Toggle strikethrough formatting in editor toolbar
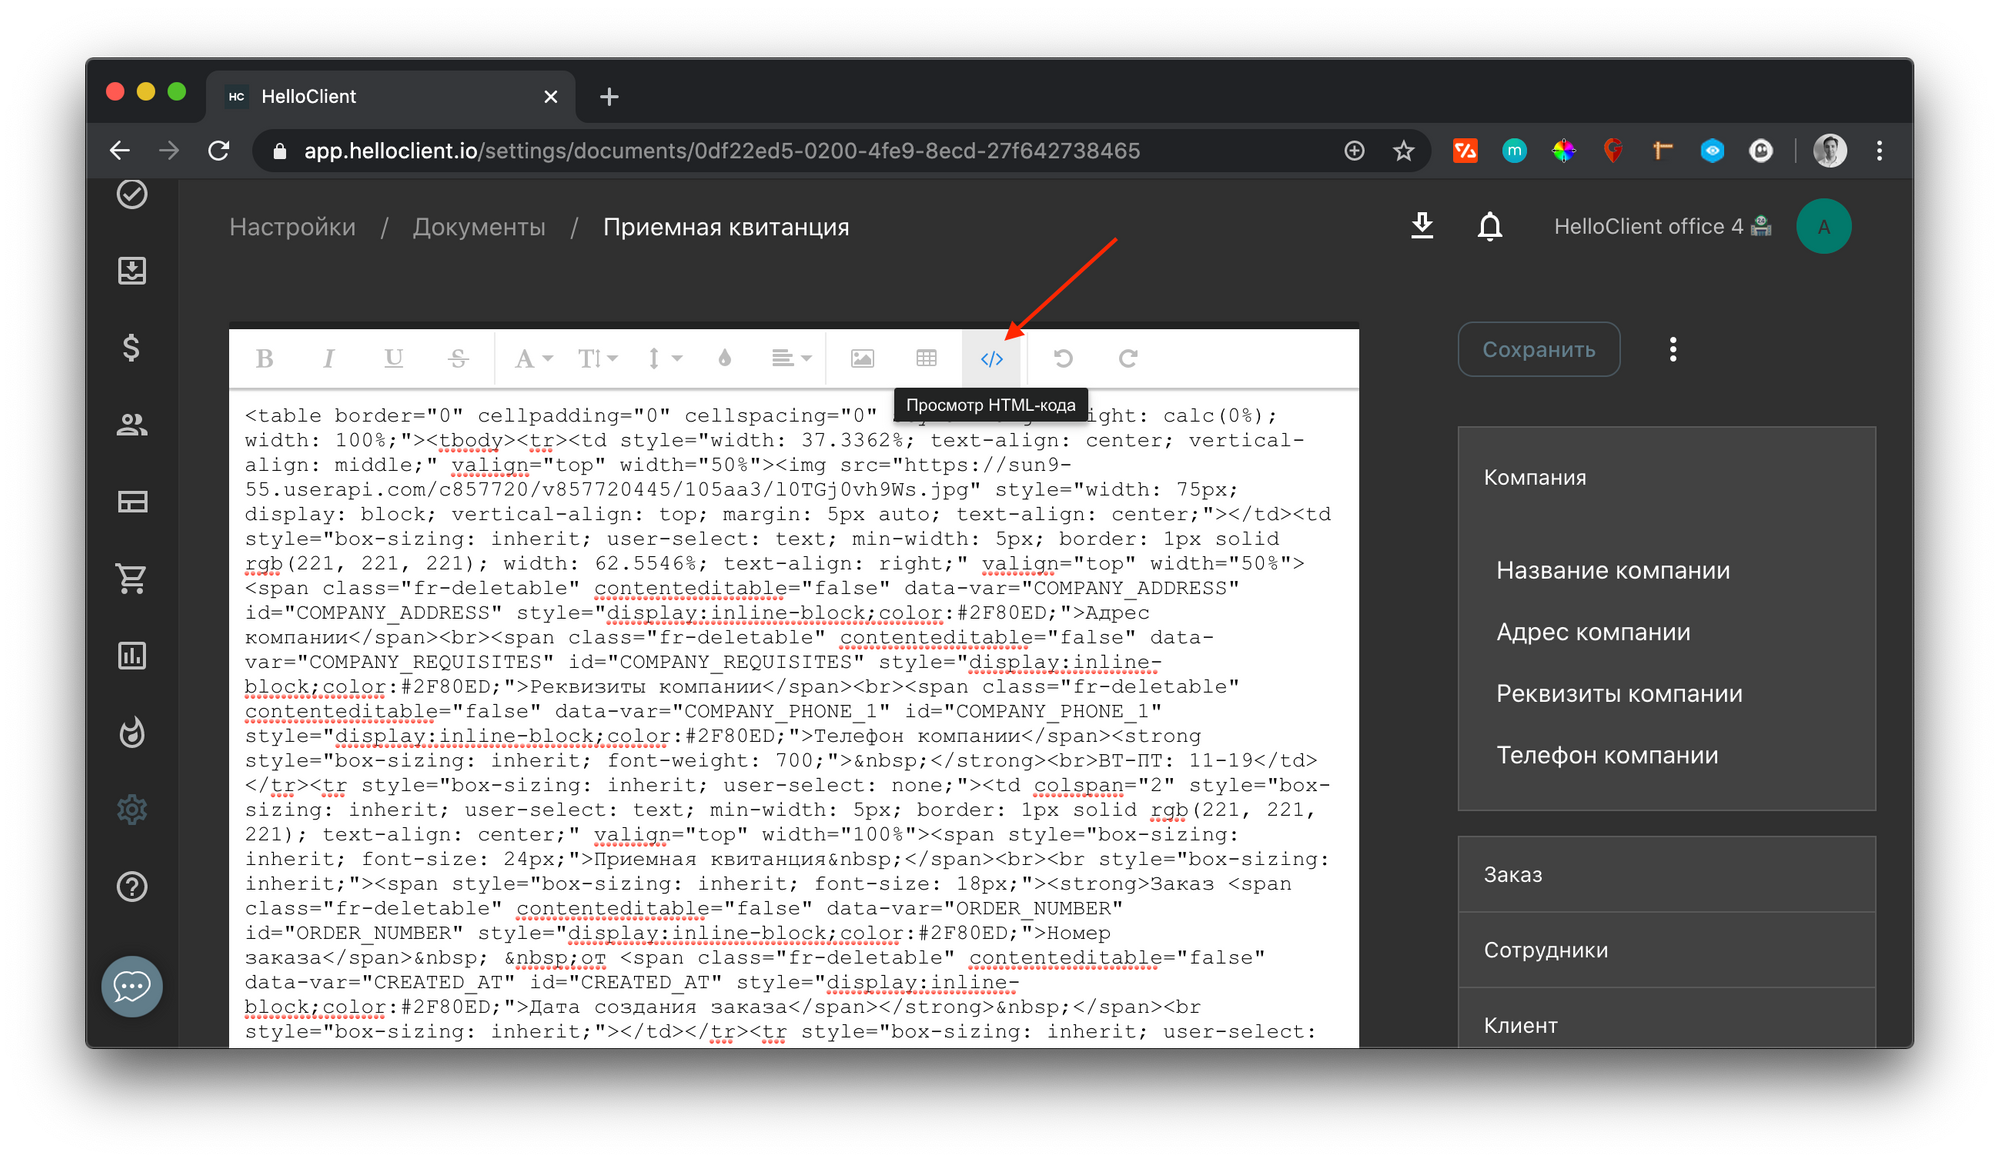 click(458, 358)
